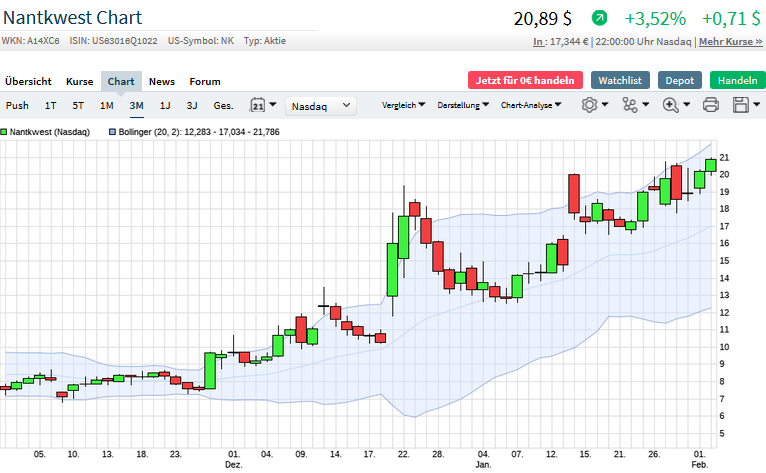766x473 pixels.
Task: Click the 21 price axis label
Action: [724, 157]
